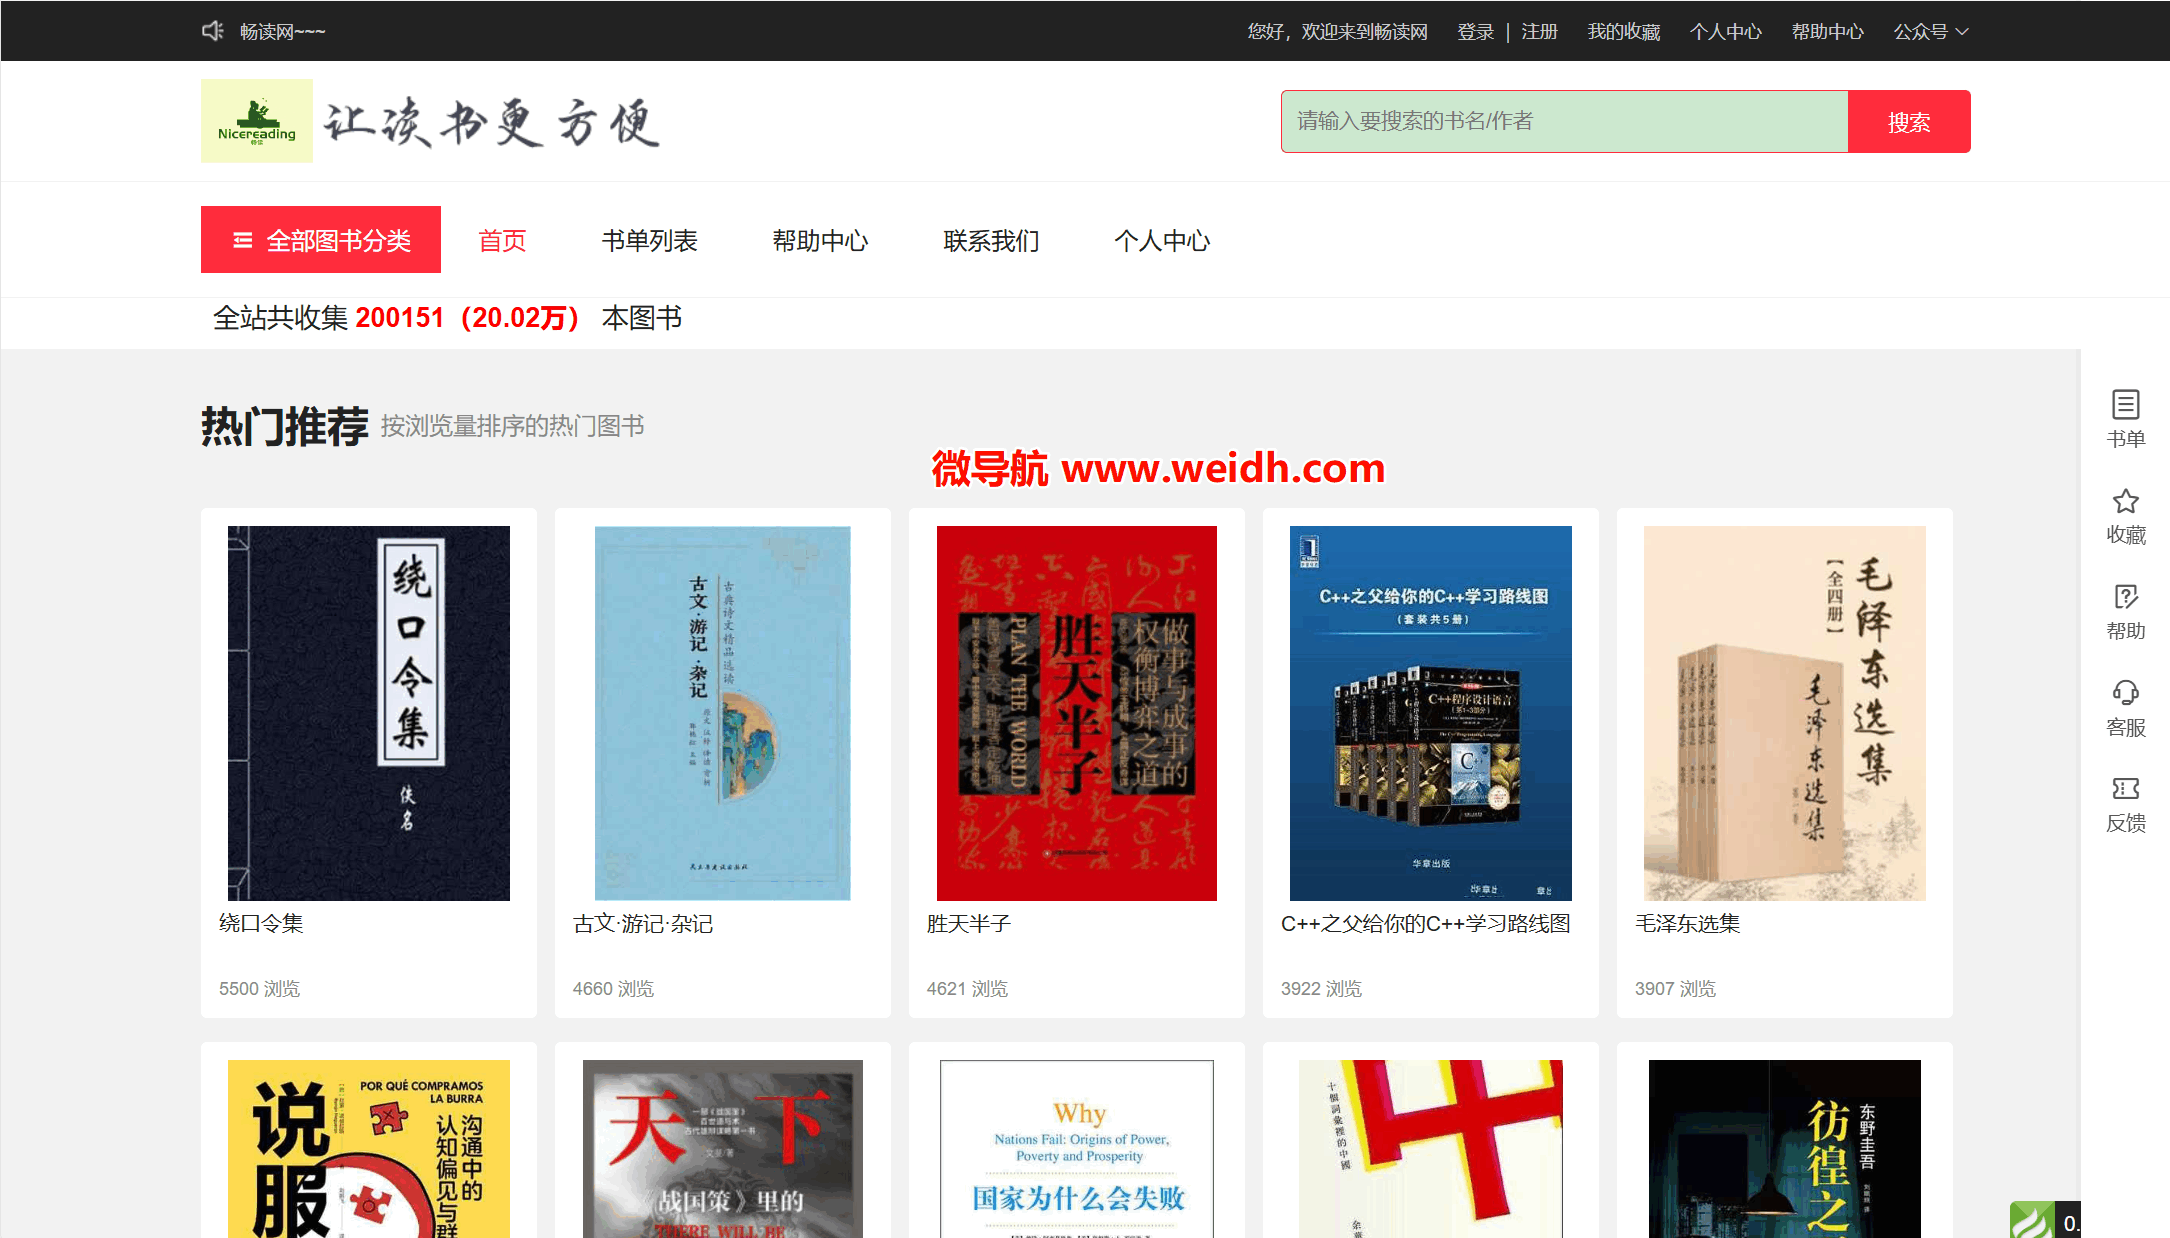Click the 登录 link
Image resolution: width=2170 pixels, height=1238 pixels.
(1475, 32)
